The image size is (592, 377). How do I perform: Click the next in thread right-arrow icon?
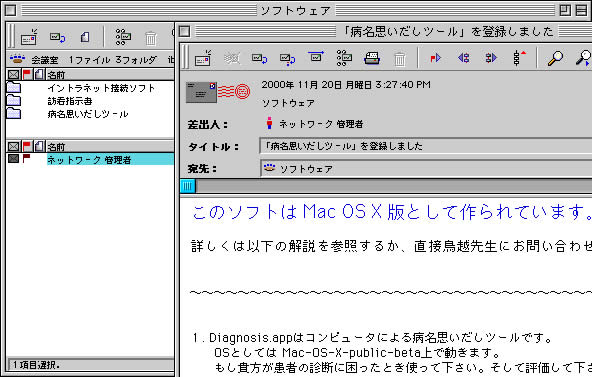pyautogui.click(x=491, y=58)
